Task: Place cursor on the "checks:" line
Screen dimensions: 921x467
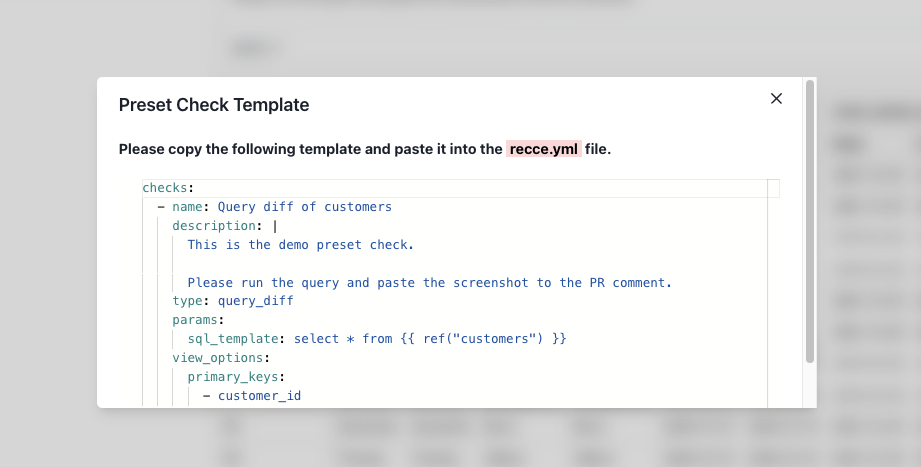Action: tap(168, 188)
